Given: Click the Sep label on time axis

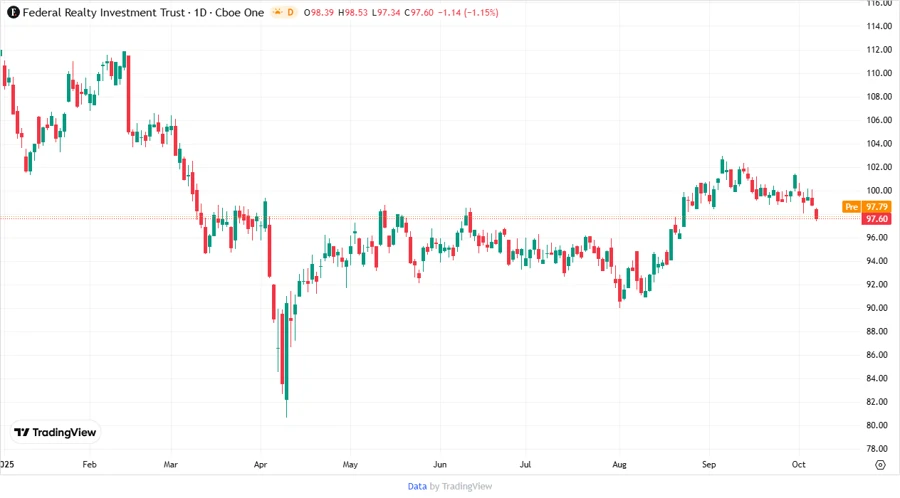Looking at the screenshot, I should (709, 465).
